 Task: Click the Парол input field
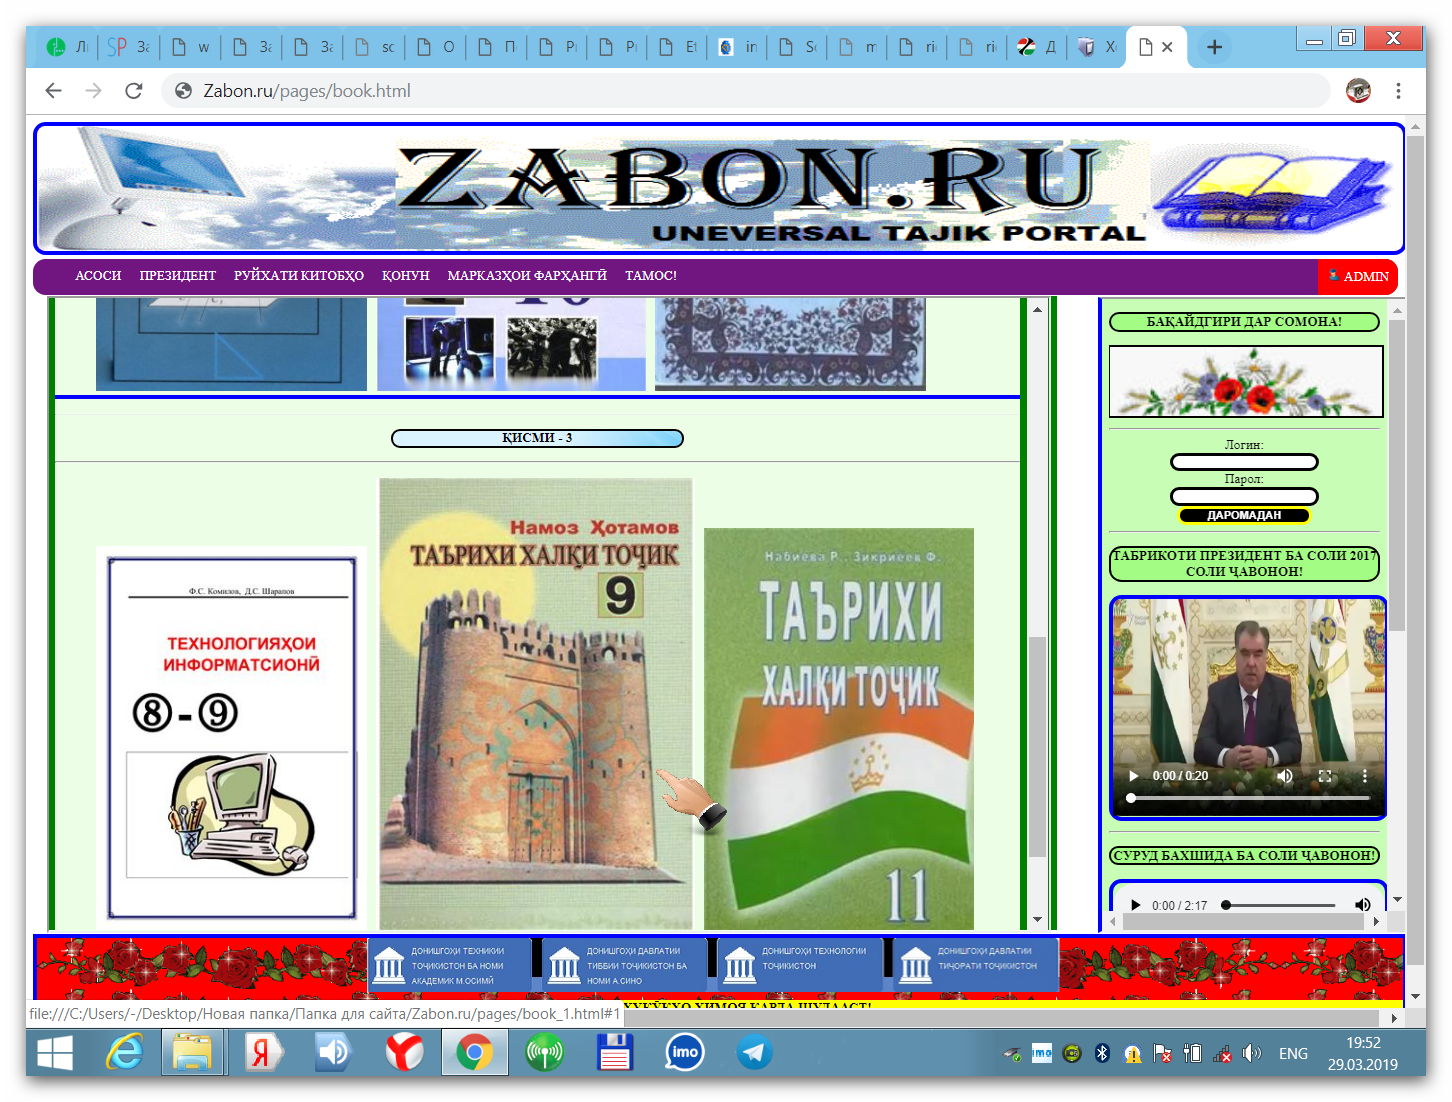point(1244,496)
